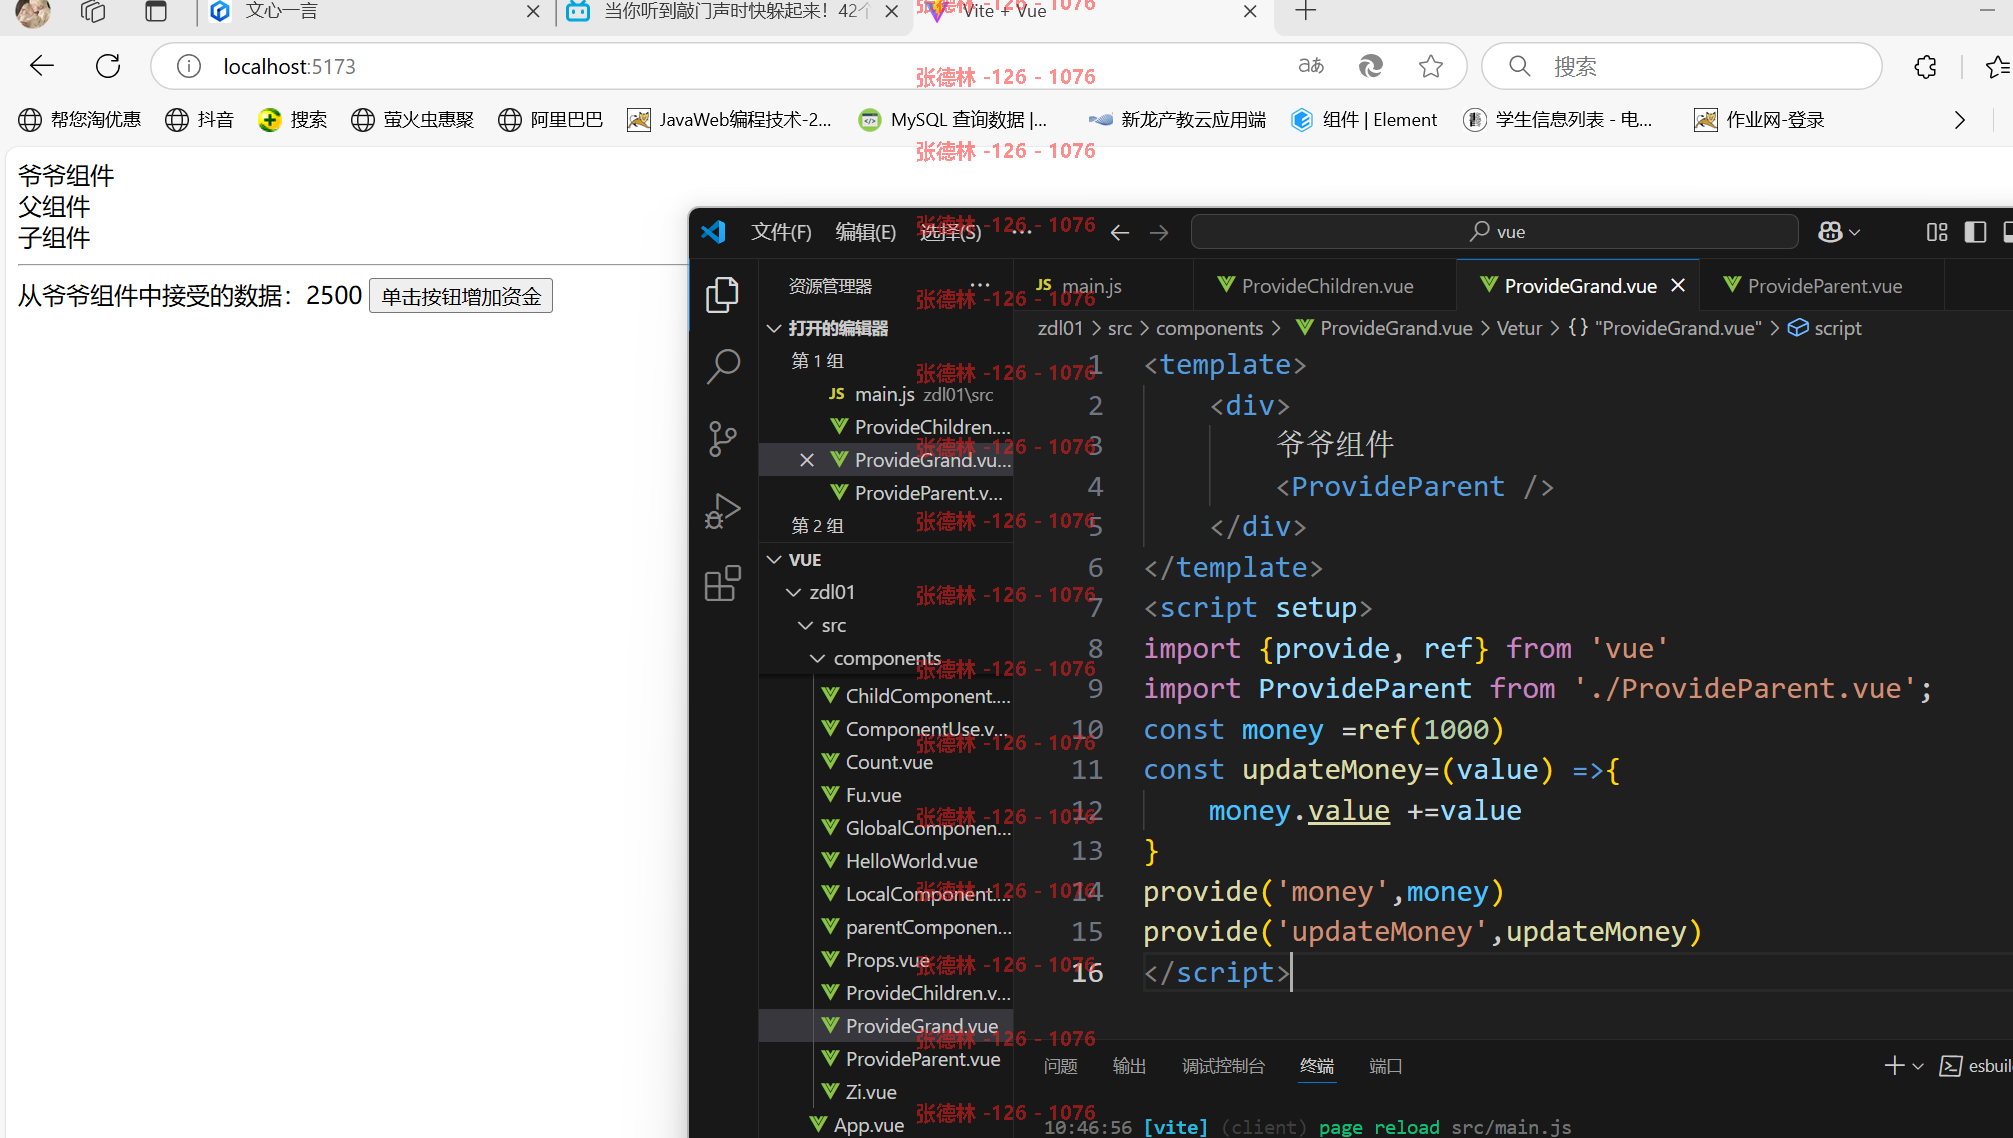
Task: Open 选择(S) menu in VS Code
Action: [950, 232]
